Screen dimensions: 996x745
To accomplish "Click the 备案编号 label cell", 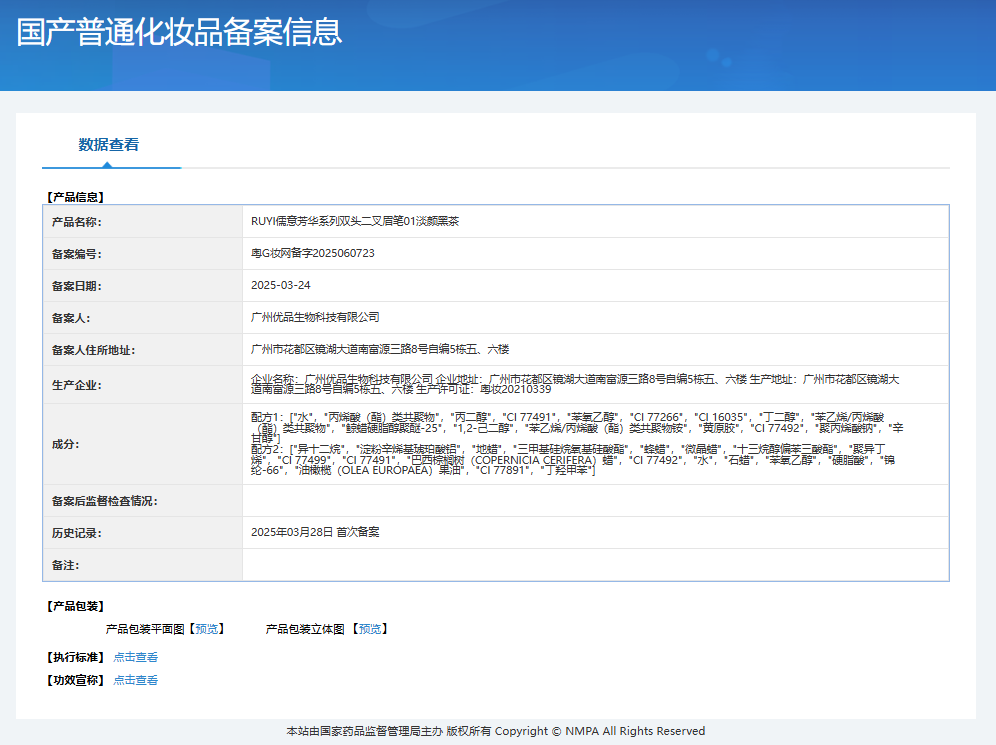I will [142, 254].
